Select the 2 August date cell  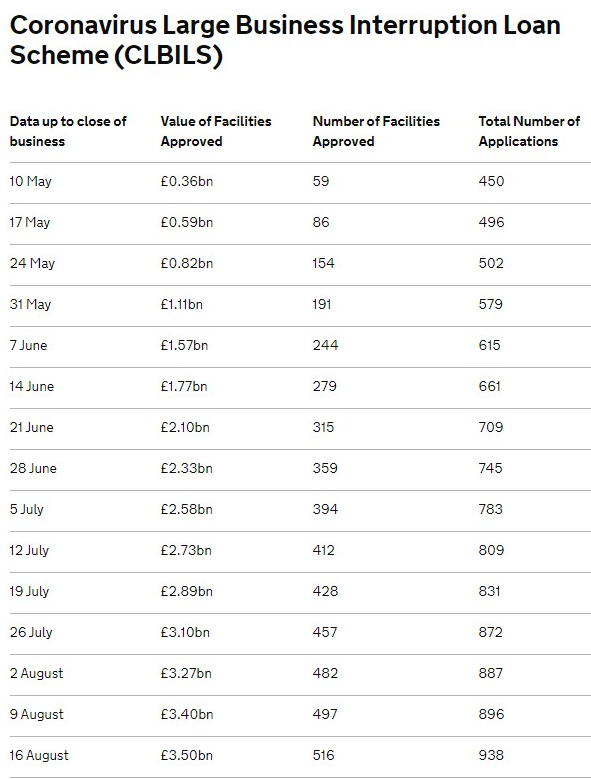click(37, 674)
